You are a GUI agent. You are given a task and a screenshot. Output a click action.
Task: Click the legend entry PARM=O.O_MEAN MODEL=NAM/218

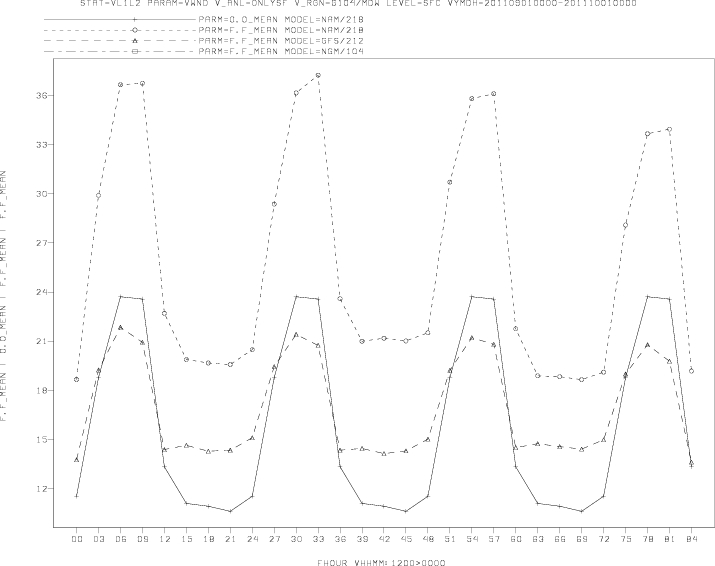pyautogui.click(x=204, y=20)
